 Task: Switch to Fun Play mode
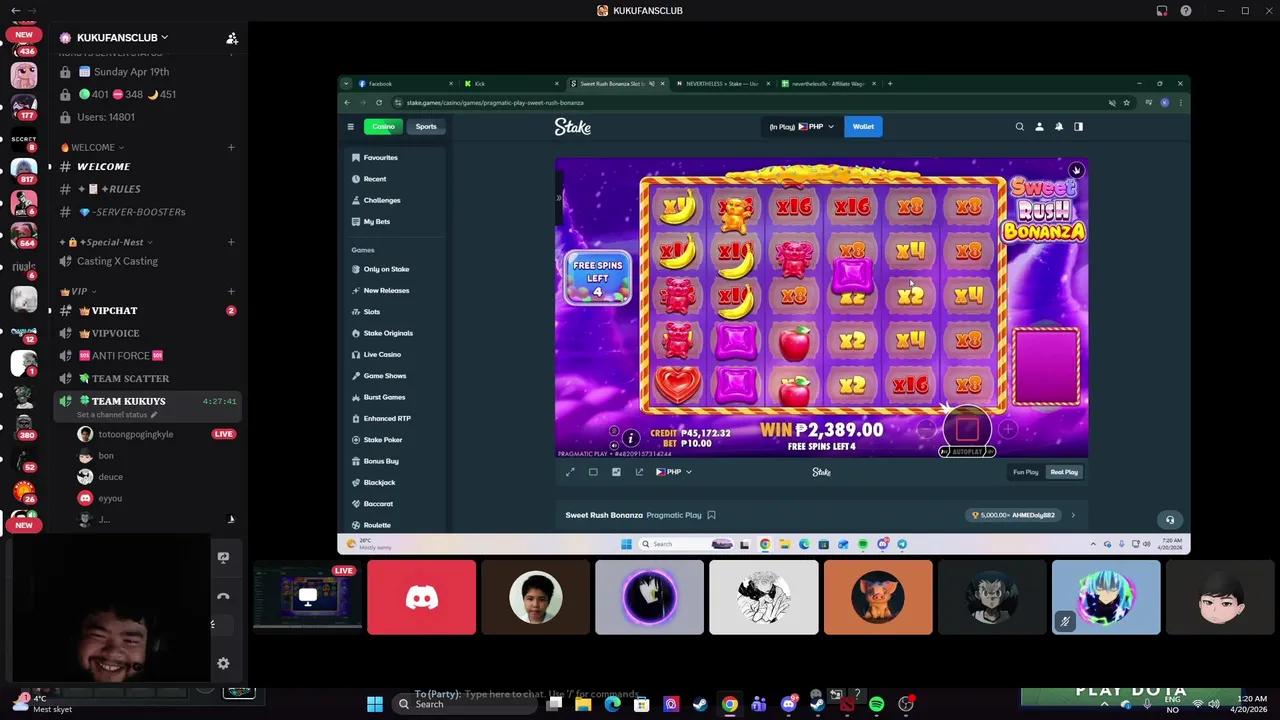click(x=1025, y=471)
